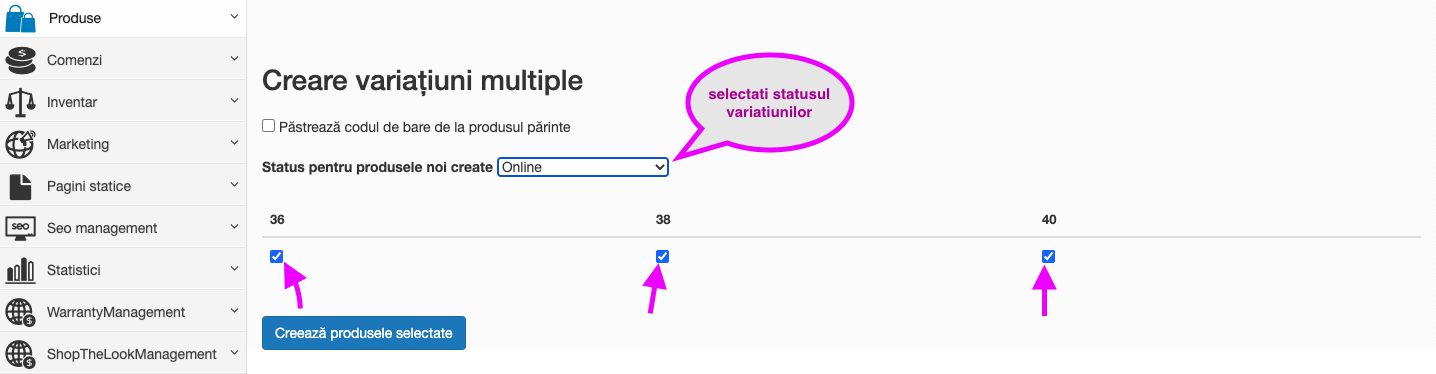Click the Produse shopping bag icon
The width and height of the screenshot is (1436, 374).
(21, 18)
